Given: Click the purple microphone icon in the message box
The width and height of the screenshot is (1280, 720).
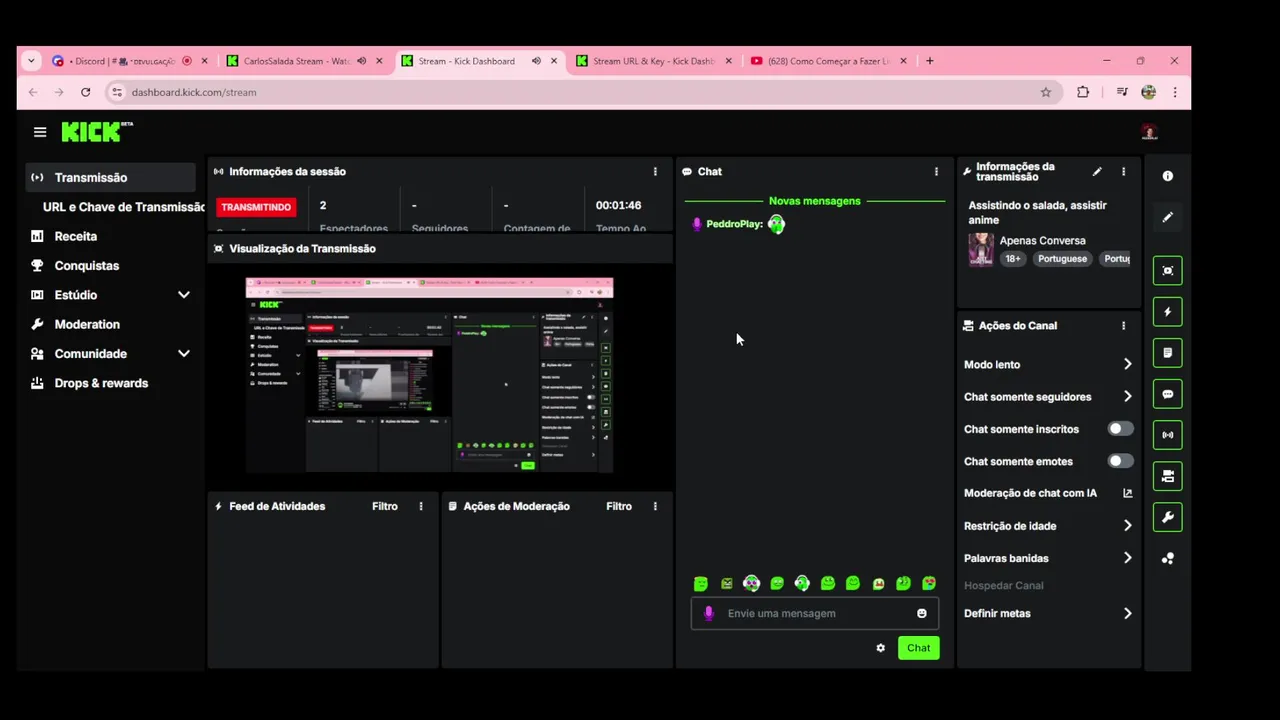Looking at the screenshot, I should point(709,614).
